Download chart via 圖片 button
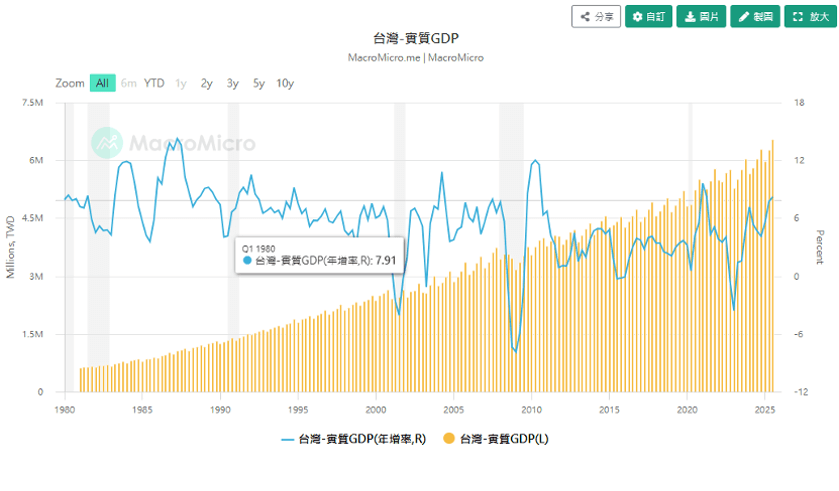The width and height of the screenshot is (839, 491). pos(701,17)
